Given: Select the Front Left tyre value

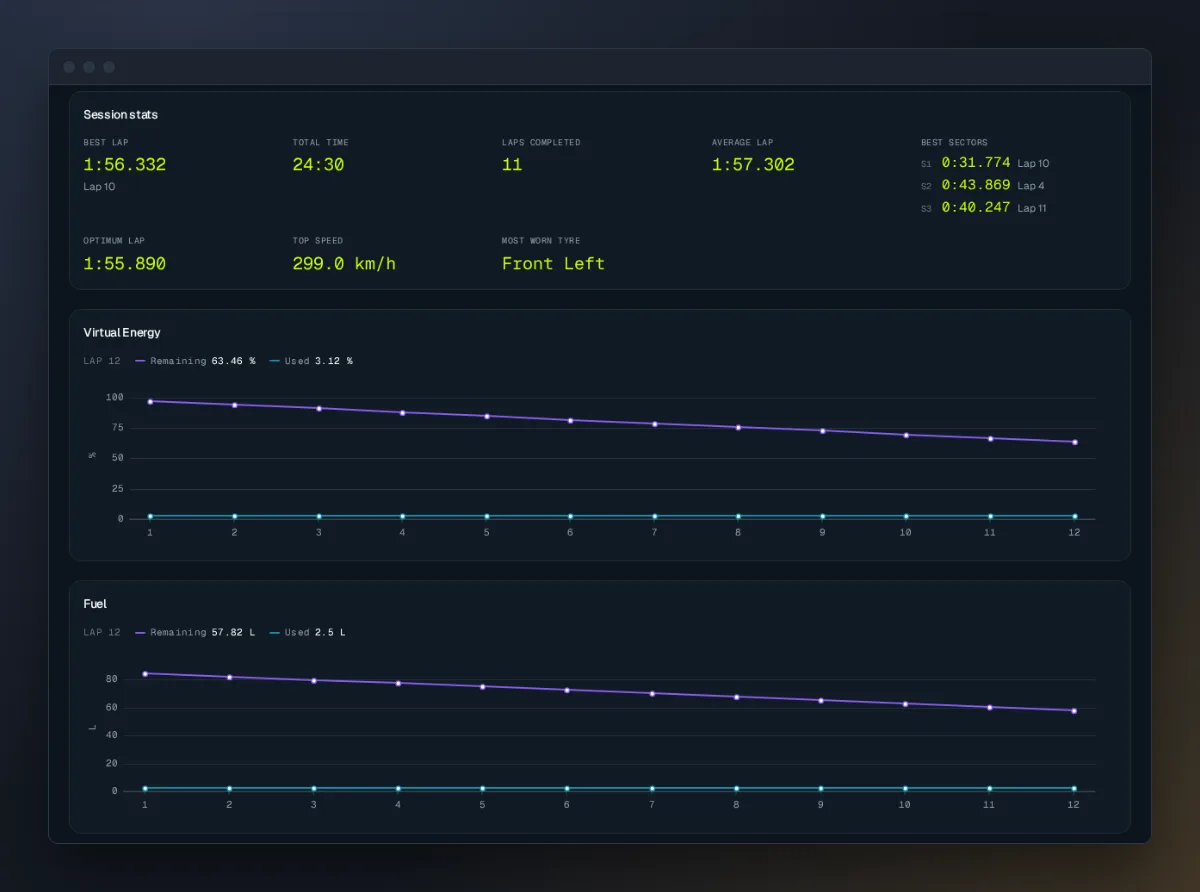Looking at the screenshot, I should (553, 264).
